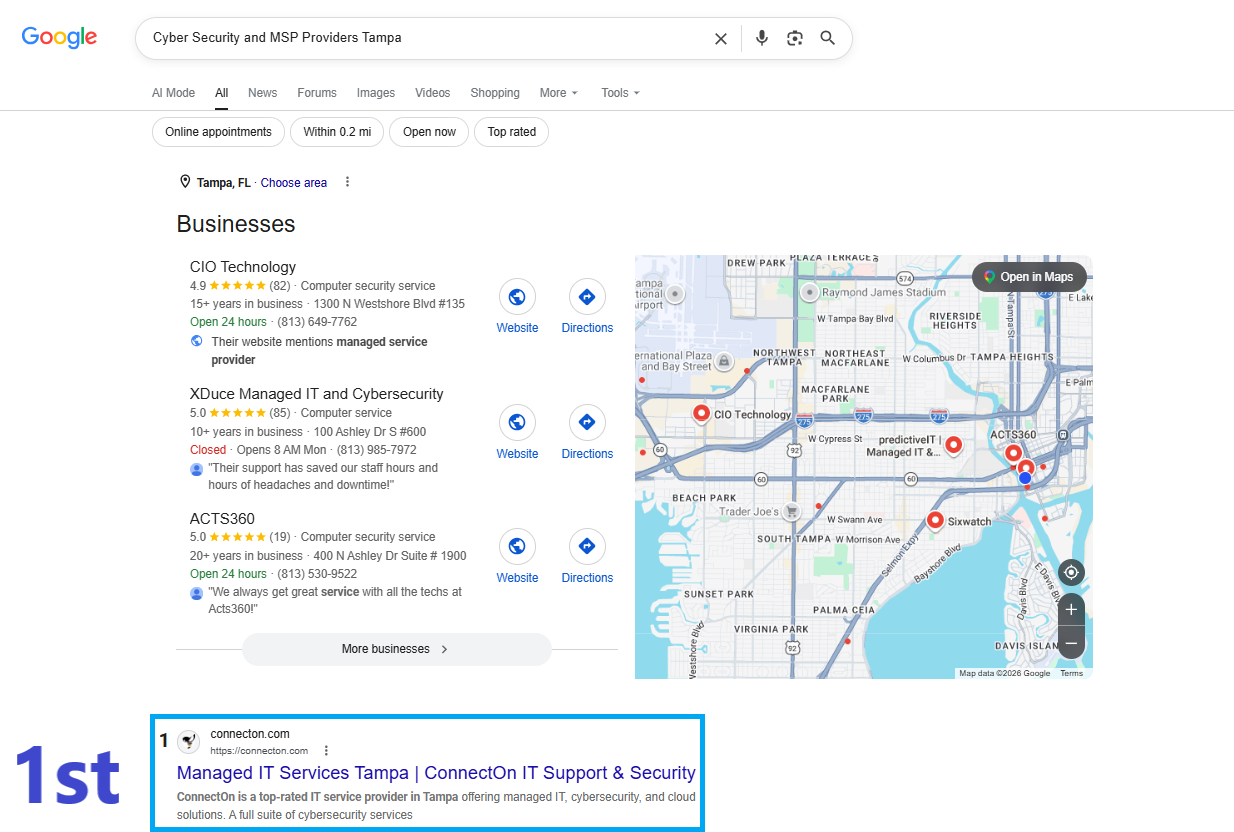Switch to AI Mode tab
Image resolution: width=1234 pixels, height=832 pixels.
(x=173, y=93)
